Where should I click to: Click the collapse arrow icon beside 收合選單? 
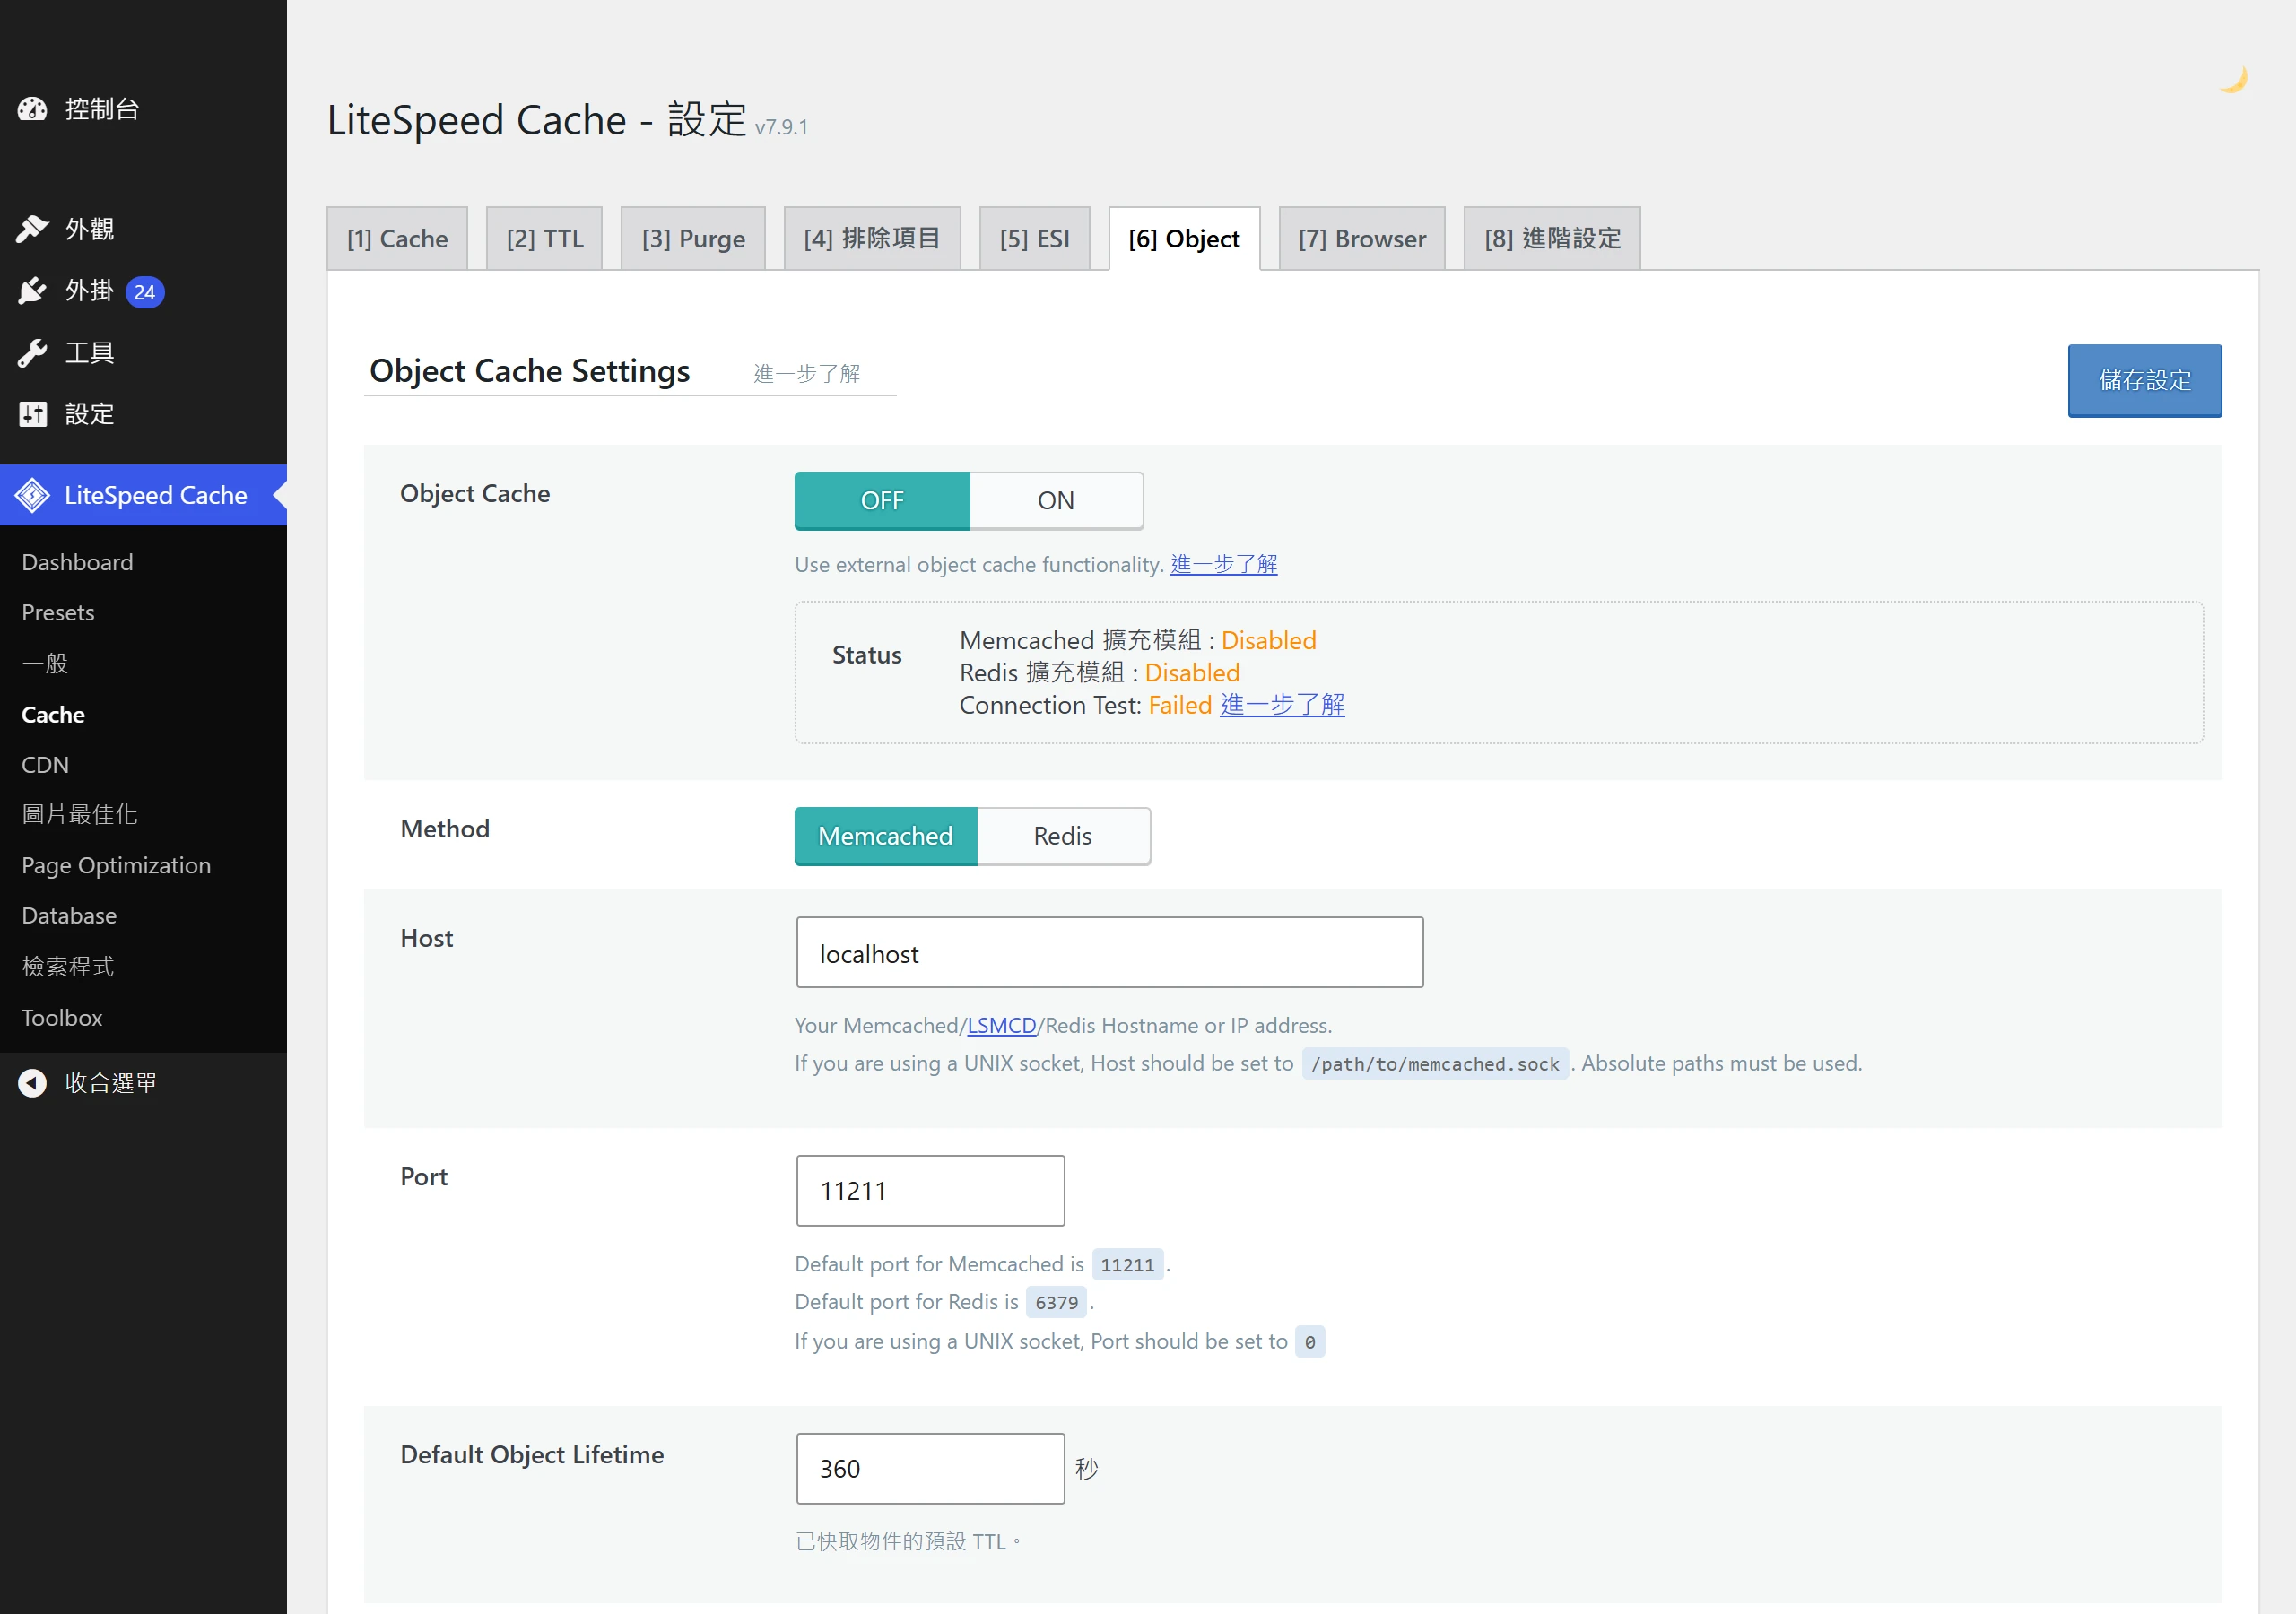click(x=32, y=1083)
